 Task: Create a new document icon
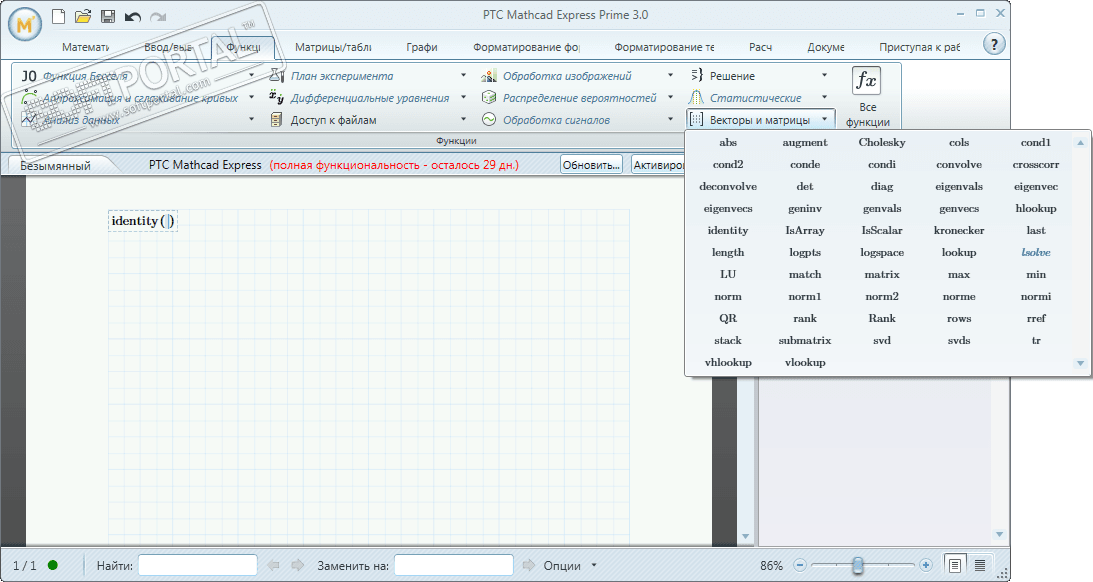point(59,16)
